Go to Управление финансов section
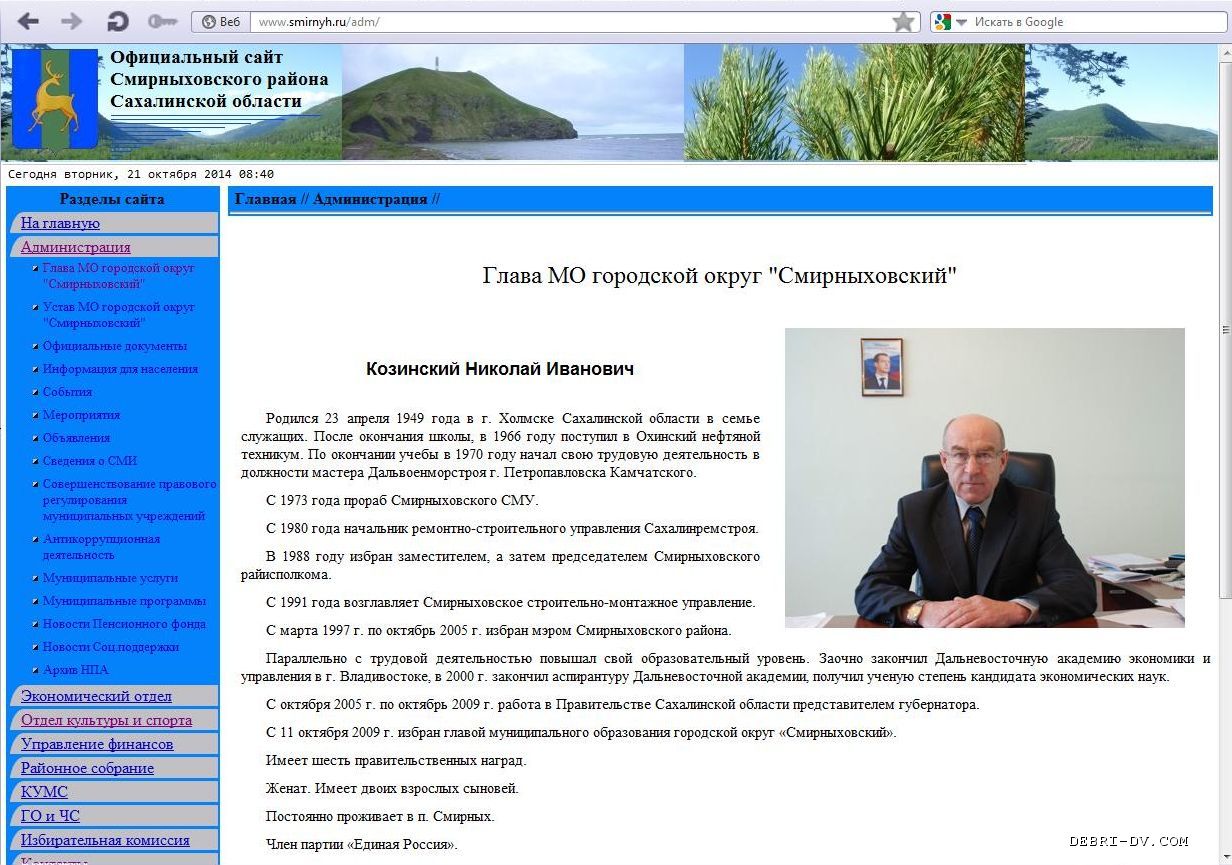The image size is (1232, 865). (x=97, y=744)
